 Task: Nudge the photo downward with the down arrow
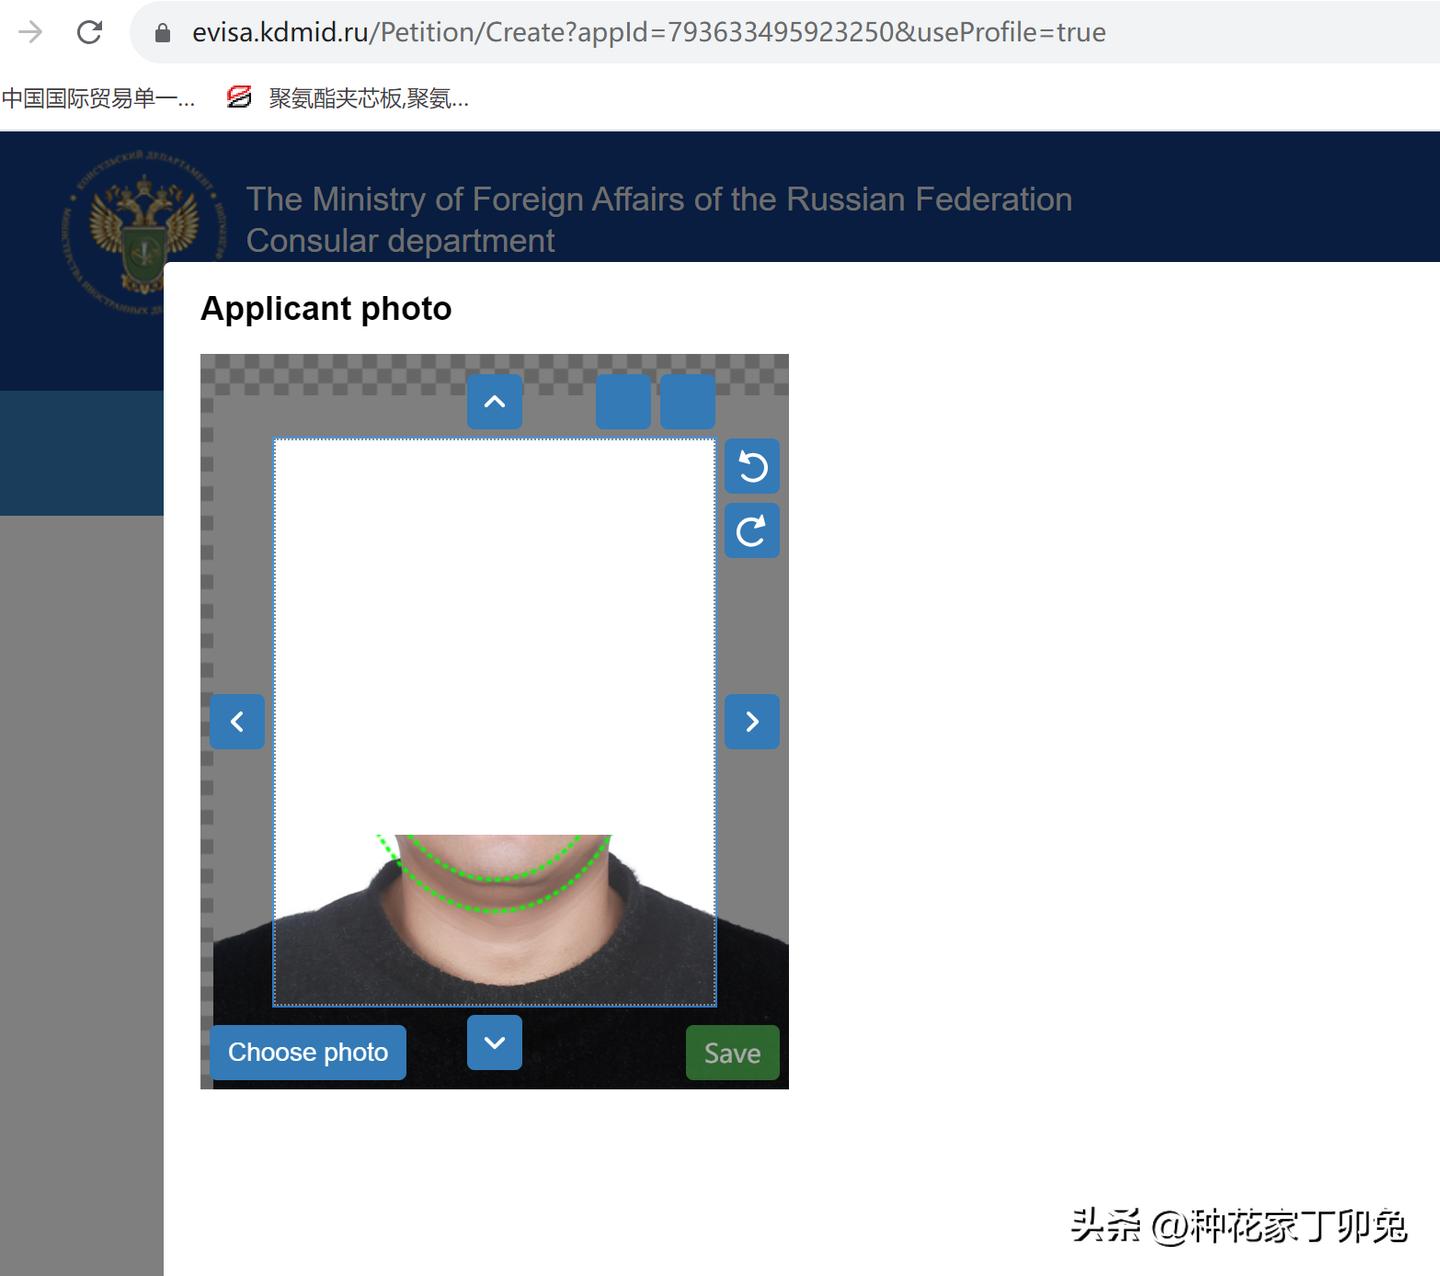(x=494, y=1043)
